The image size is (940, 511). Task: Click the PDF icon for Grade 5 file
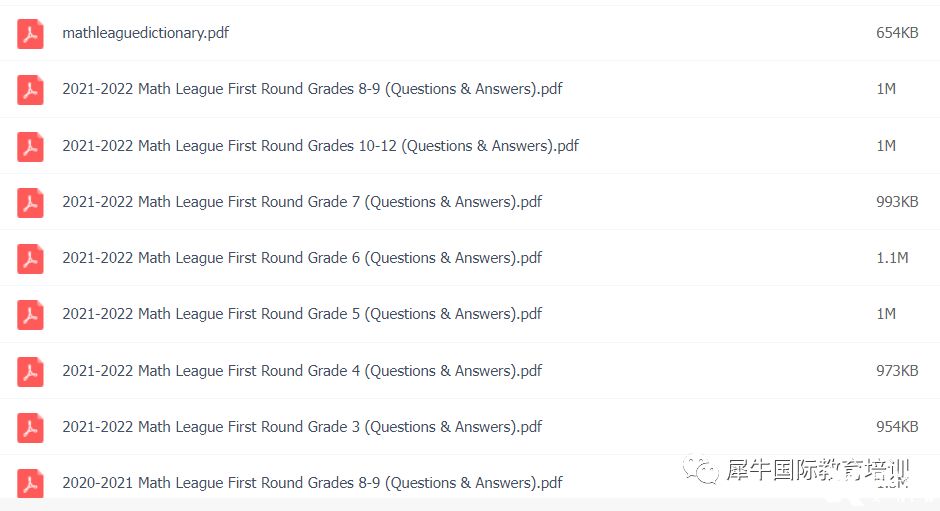click(30, 315)
